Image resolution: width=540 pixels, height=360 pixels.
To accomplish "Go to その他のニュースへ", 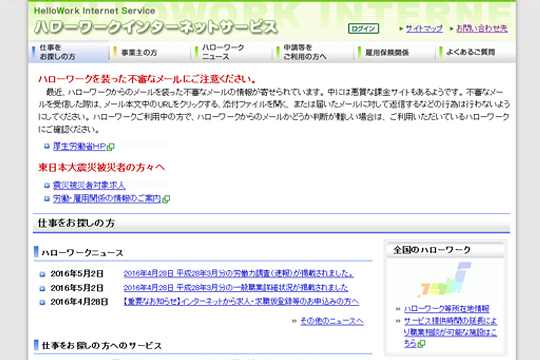I will [332, 321].
